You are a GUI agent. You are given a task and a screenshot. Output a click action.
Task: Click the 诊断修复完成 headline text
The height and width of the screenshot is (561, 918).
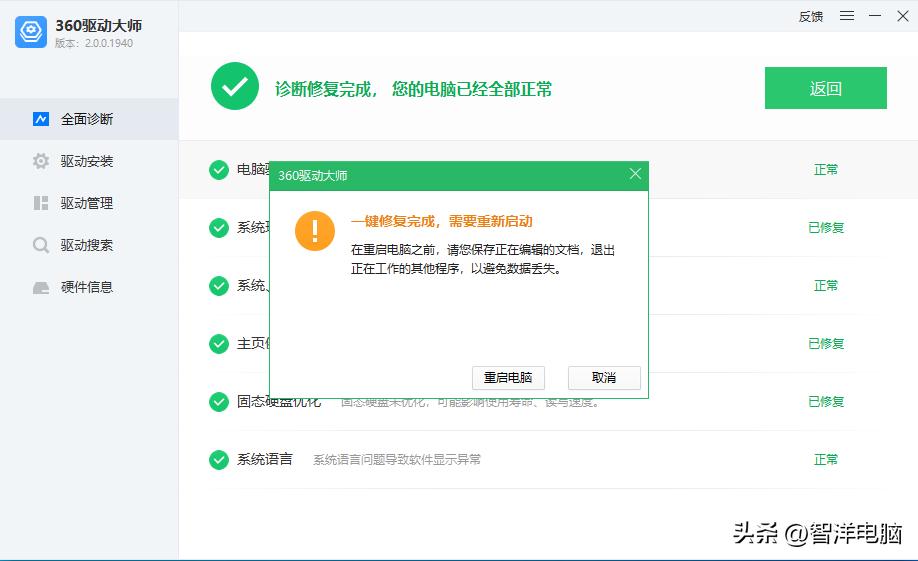pos(413,89)
